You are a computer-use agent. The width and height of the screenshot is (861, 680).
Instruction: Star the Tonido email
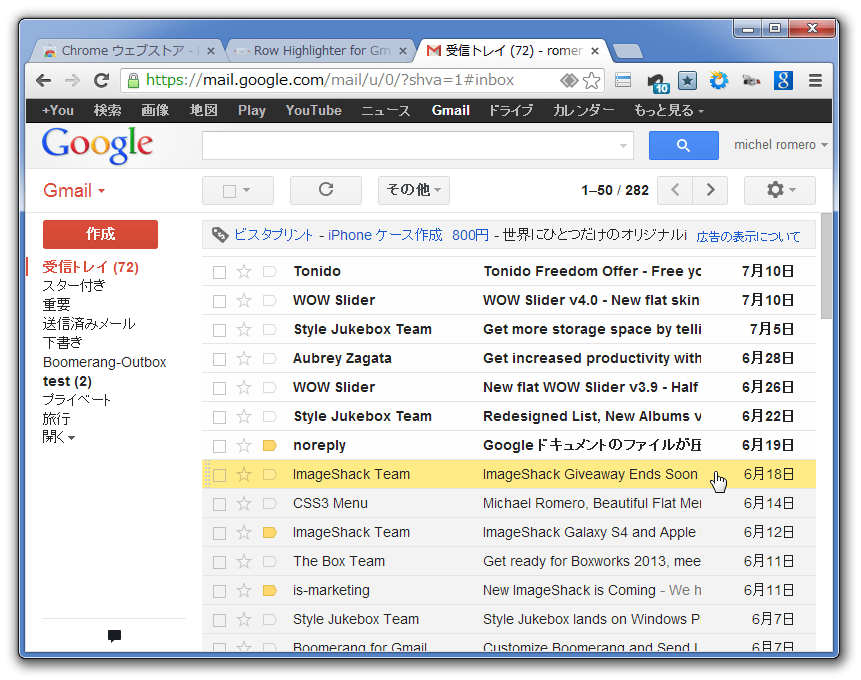(244, 271)
